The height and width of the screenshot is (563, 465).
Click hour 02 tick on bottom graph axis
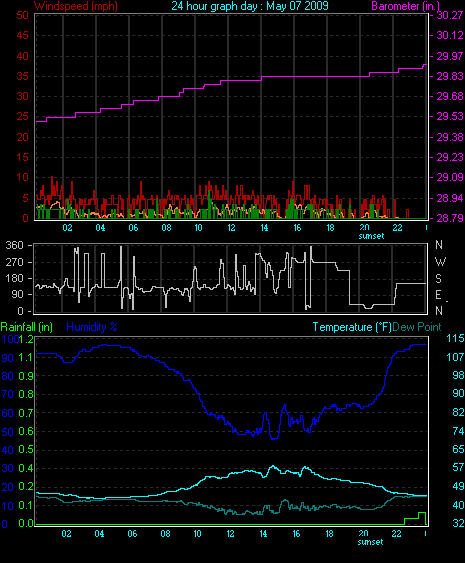pyautogui.click(x=66, y=534)
